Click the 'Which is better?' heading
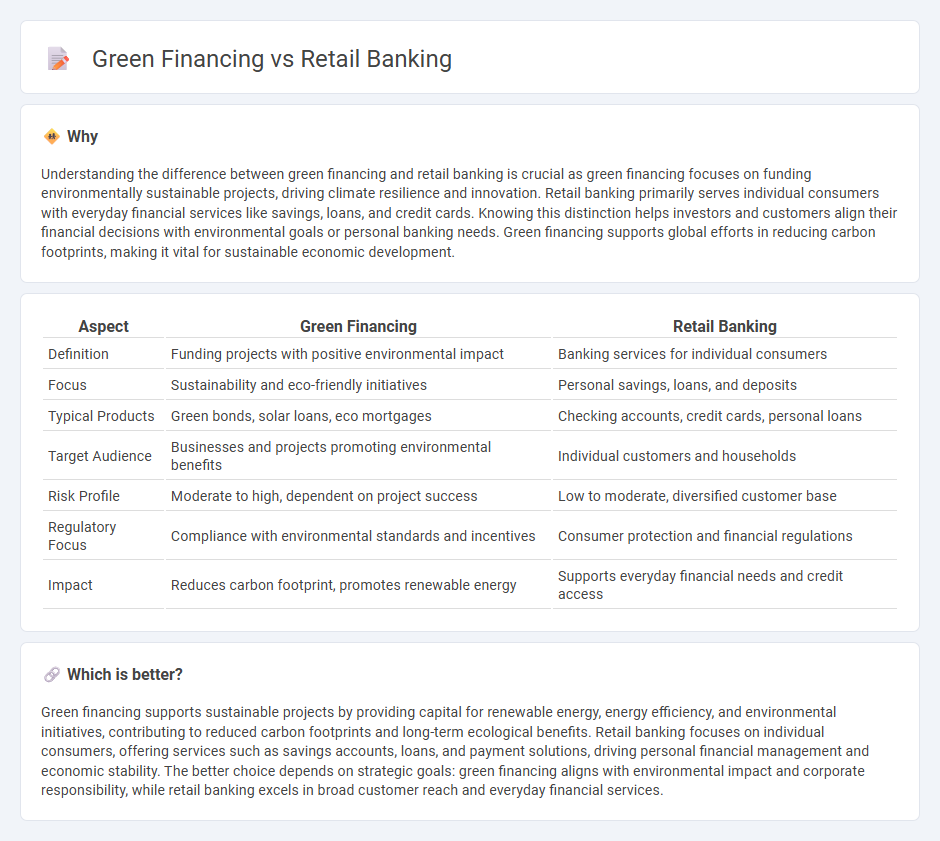Image resolution: width=940 pixels, height=841 pixels. pyautogui.click(x=125, y=675)
